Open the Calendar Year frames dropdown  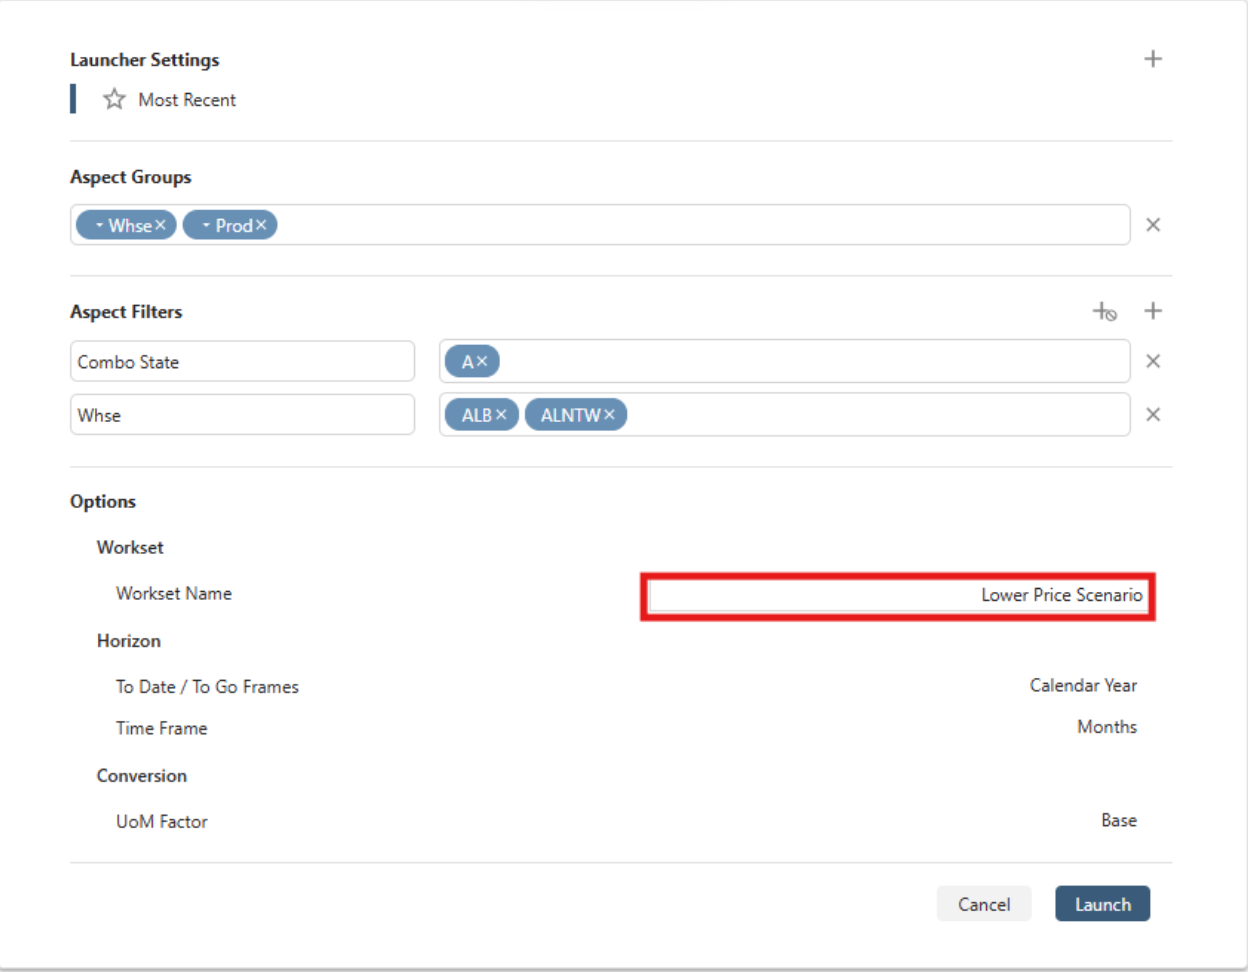(x=1083, y=686)
